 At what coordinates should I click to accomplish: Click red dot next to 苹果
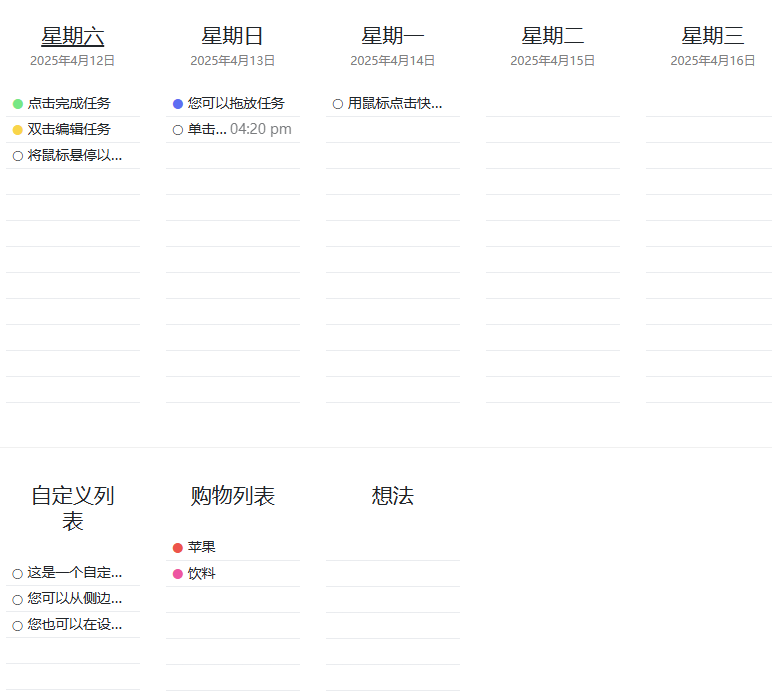pyautogui.click(x=178, y=548)
